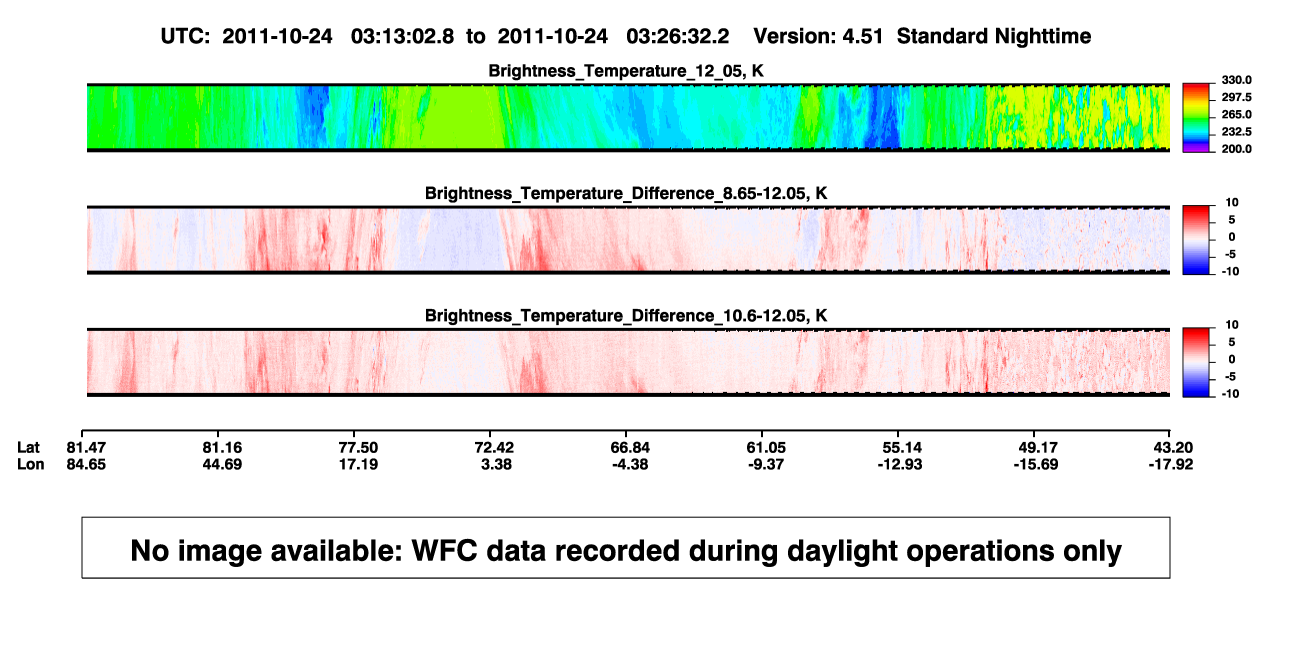Image resolution: width=1300 pixels, height=667 pixels.
Task: Click latitude value 81.16
Action: [x=222, y=447]
